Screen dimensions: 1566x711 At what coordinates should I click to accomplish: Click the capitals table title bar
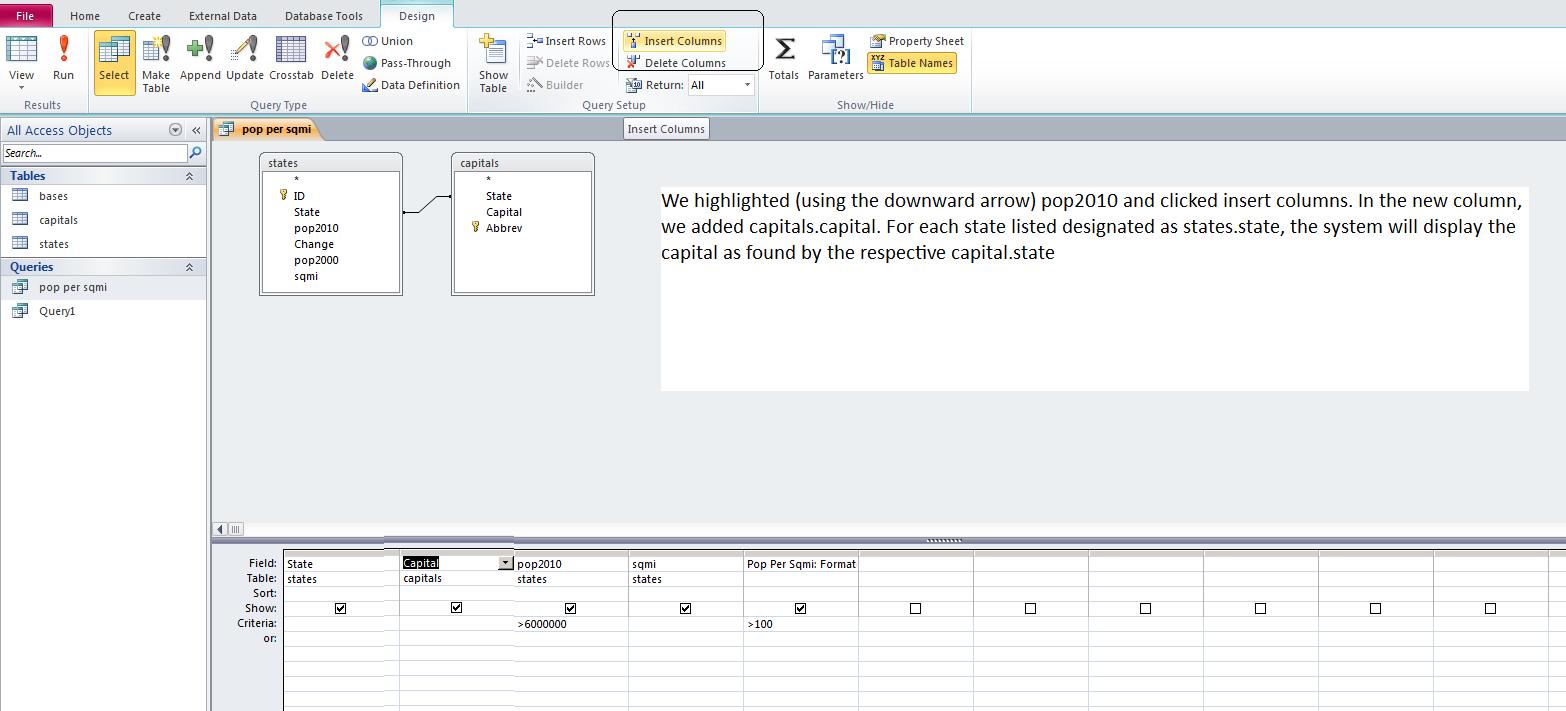[x=523, y=163]
